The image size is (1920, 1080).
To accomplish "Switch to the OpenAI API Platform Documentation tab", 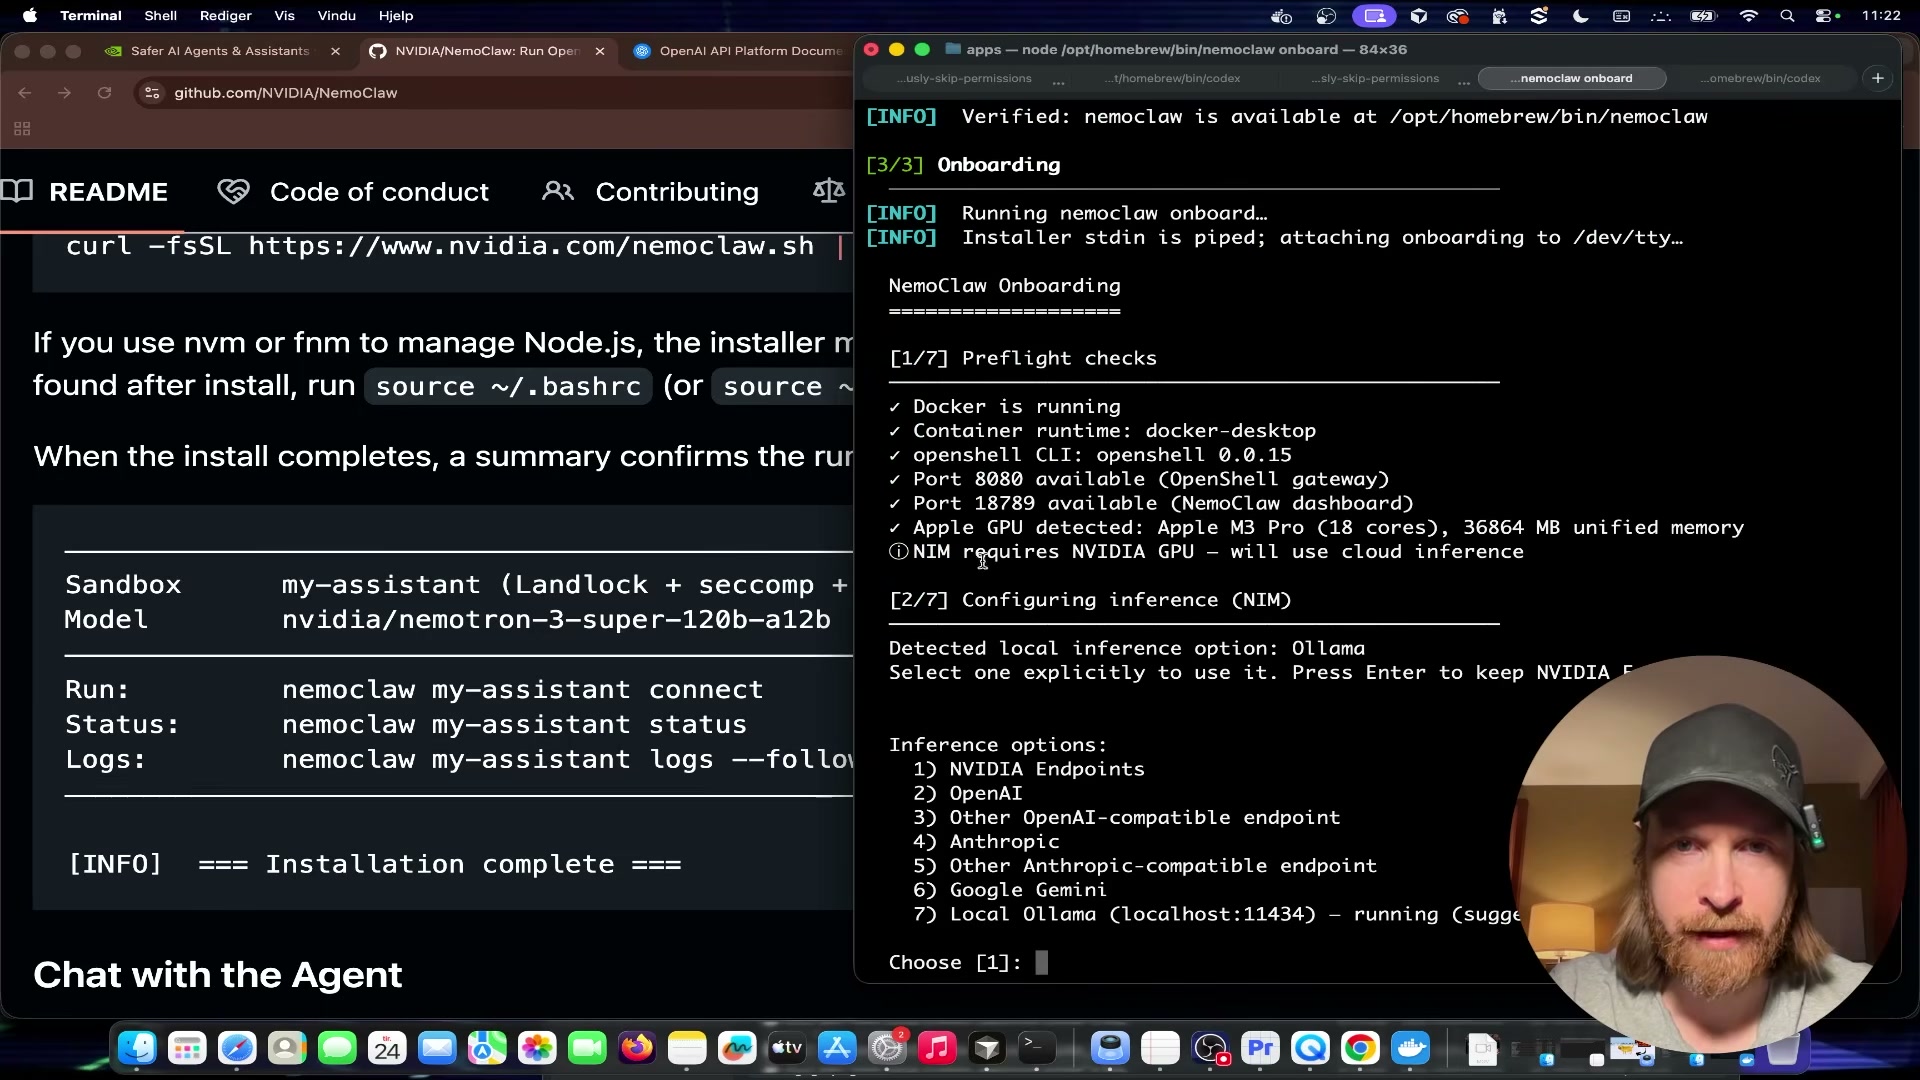I will point(740,51).
